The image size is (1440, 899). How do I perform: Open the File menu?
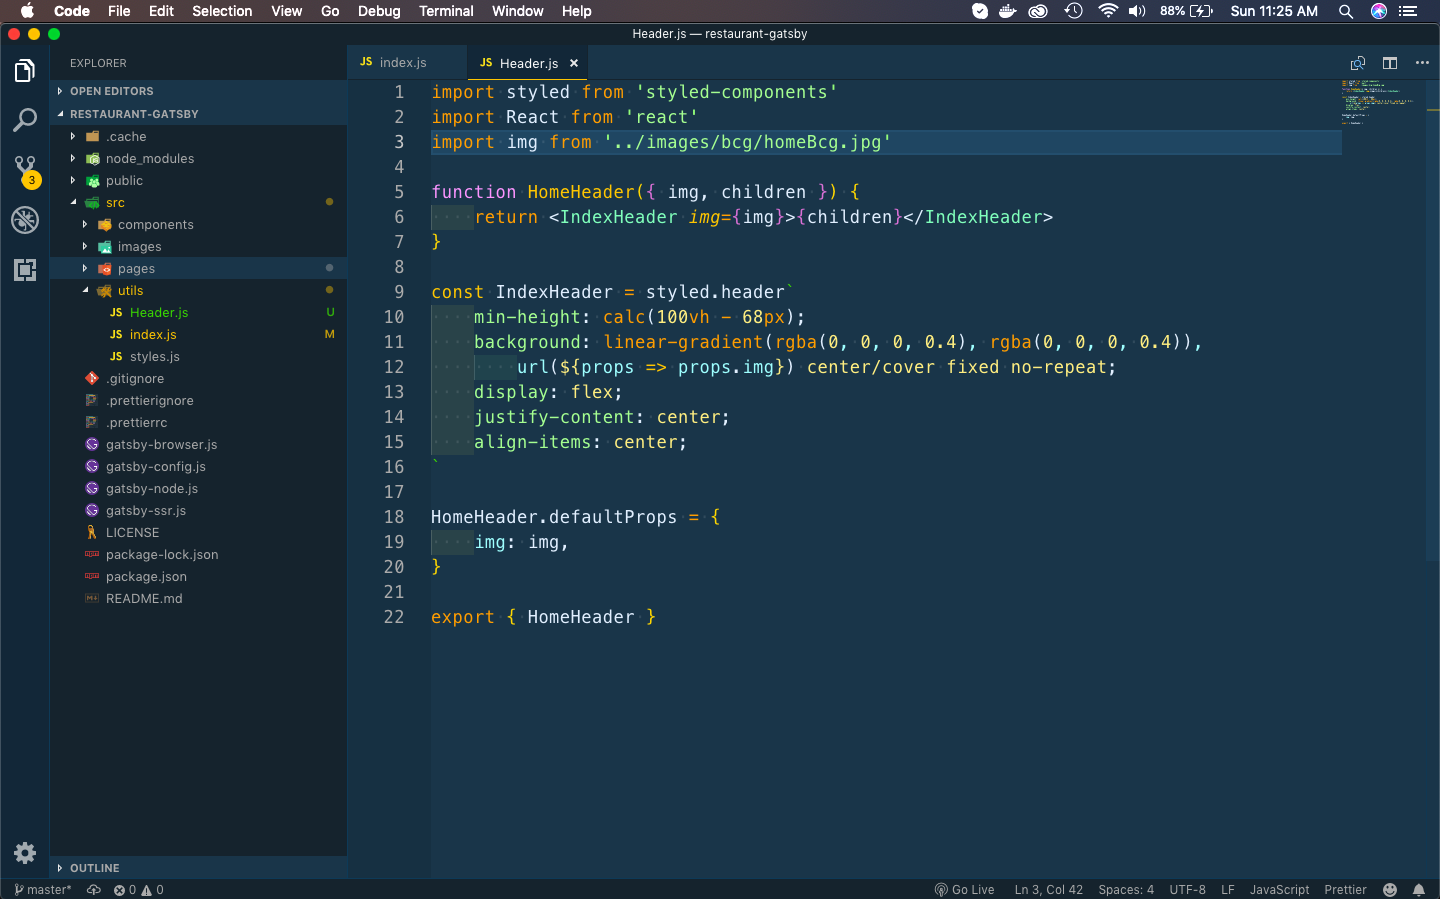coord(119,11)
